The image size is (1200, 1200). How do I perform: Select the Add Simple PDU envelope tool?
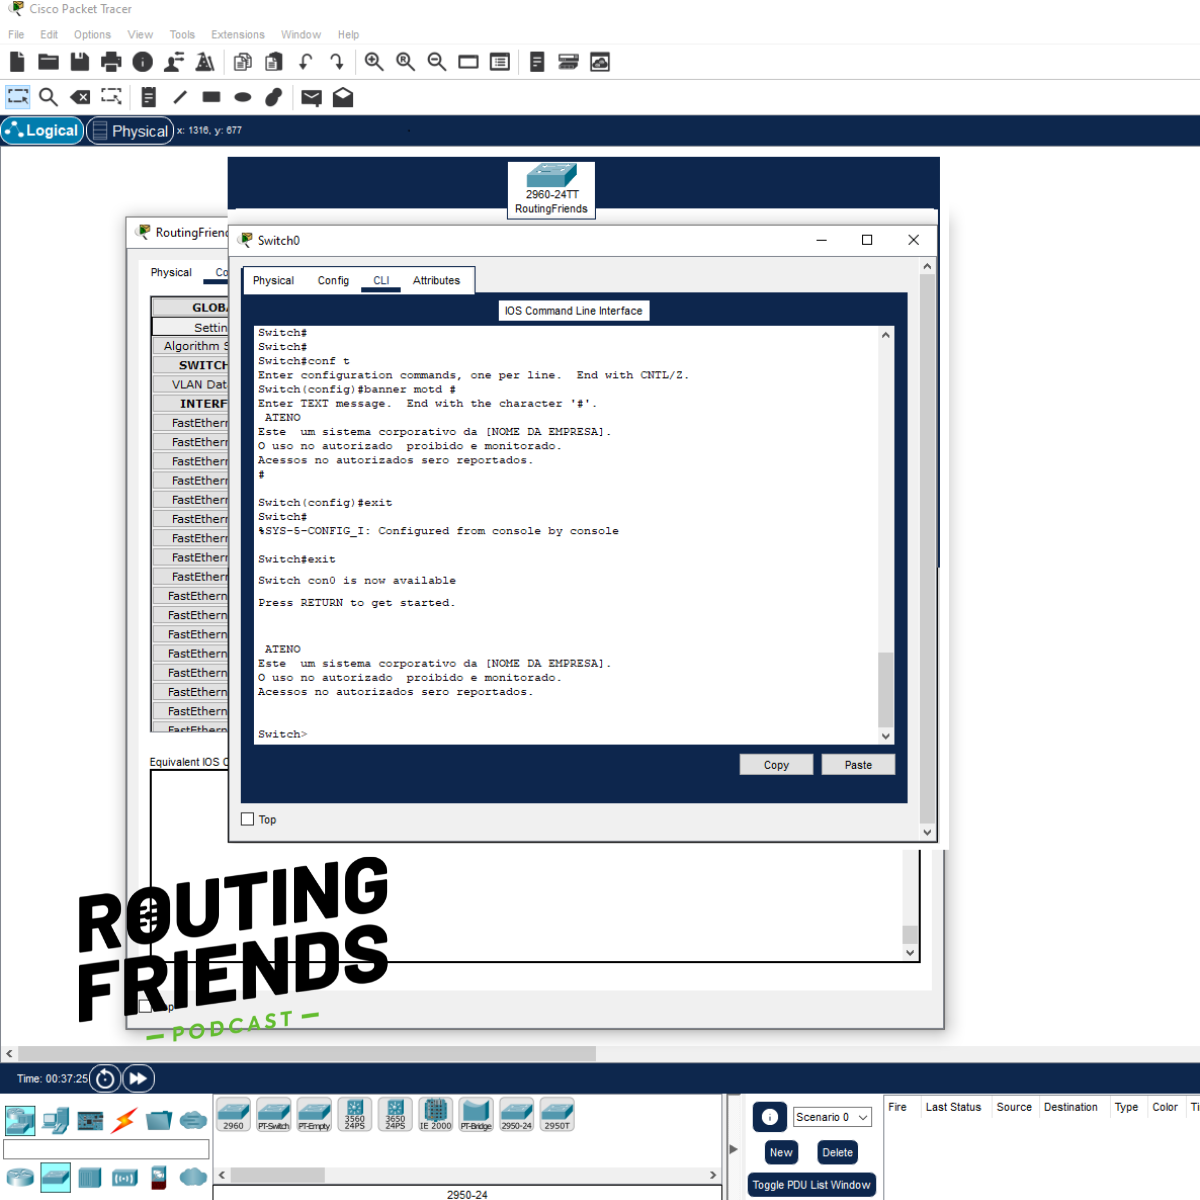(x=311, y=97)
